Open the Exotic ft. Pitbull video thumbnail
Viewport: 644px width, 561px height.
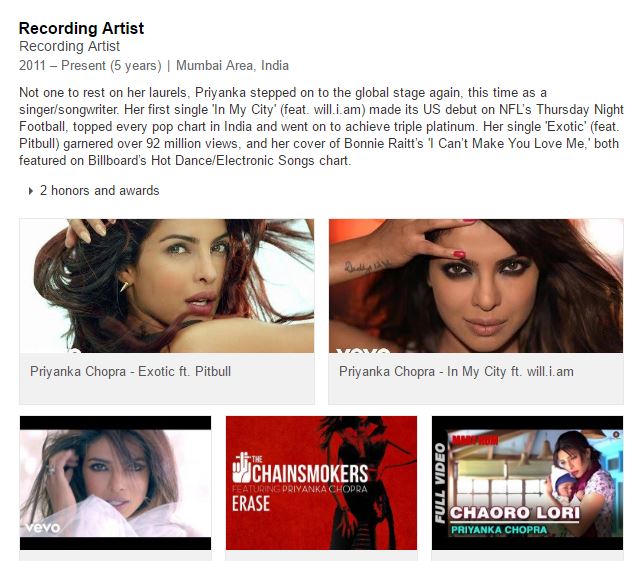coord(167,286)
